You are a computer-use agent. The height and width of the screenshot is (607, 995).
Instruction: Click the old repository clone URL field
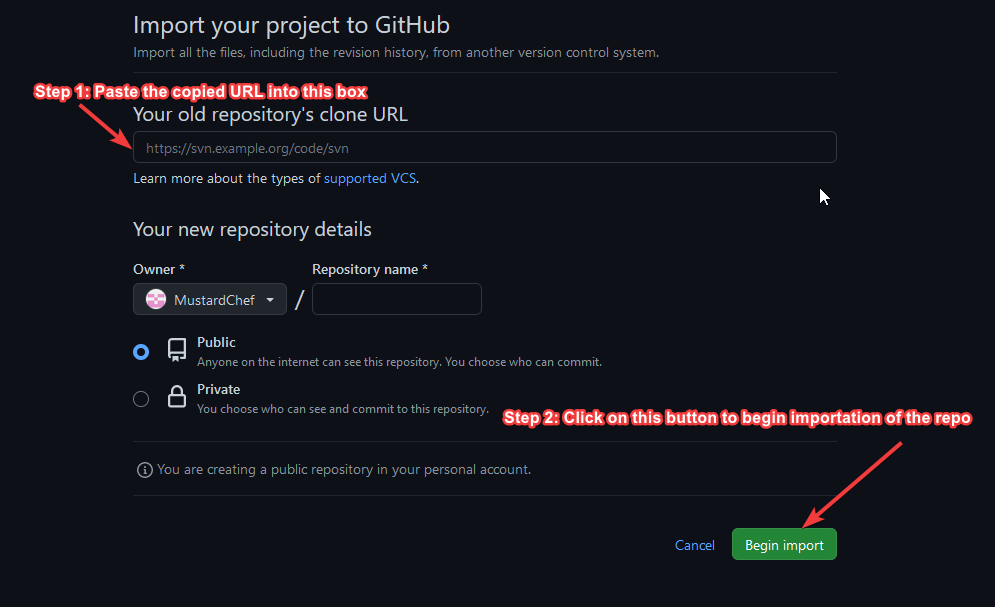click(485, 148)
